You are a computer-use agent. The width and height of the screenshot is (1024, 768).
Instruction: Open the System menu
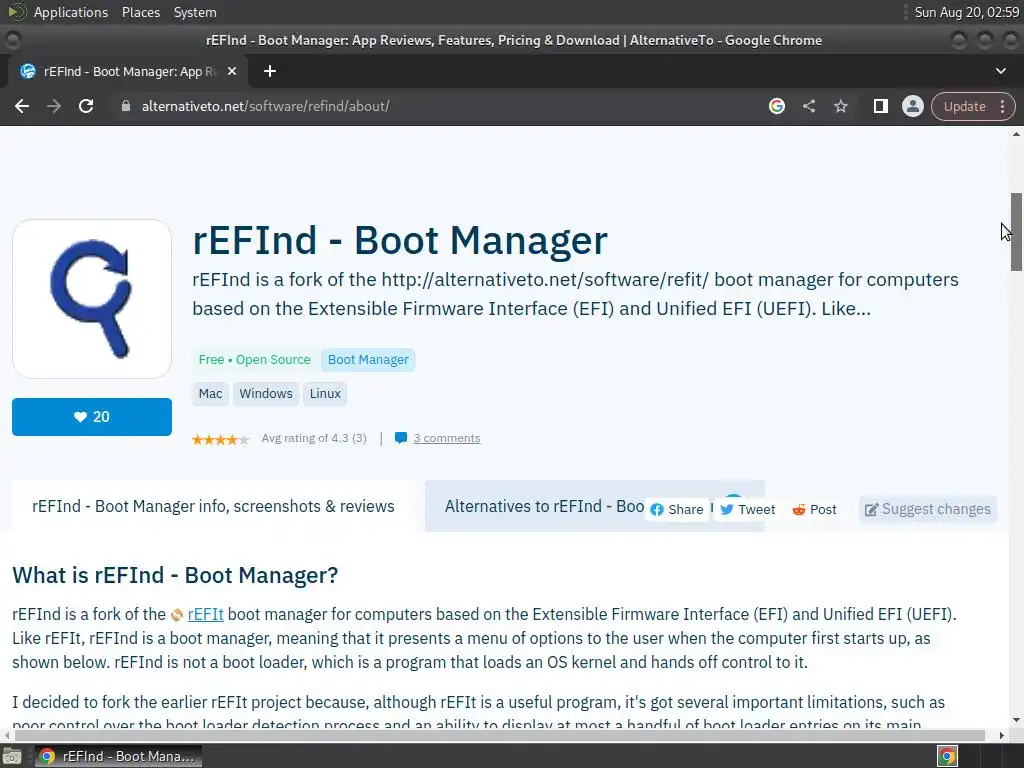click(195, 12)
